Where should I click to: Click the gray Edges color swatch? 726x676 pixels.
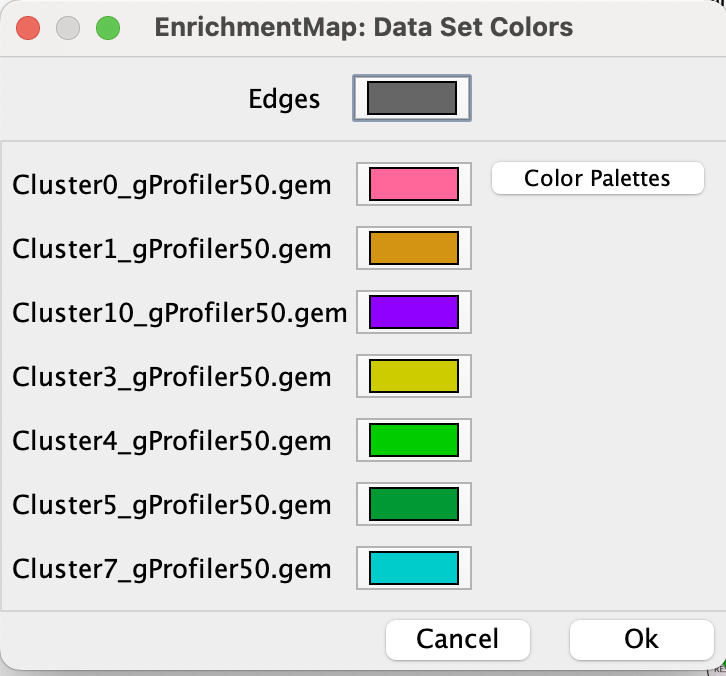click(412, 98)
